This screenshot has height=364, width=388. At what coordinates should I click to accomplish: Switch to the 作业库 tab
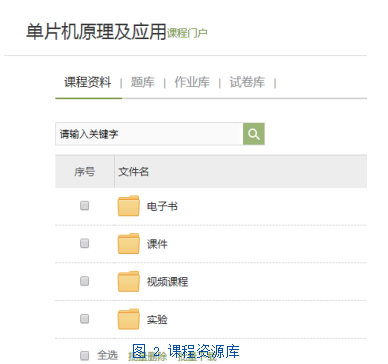coord(192,82)
